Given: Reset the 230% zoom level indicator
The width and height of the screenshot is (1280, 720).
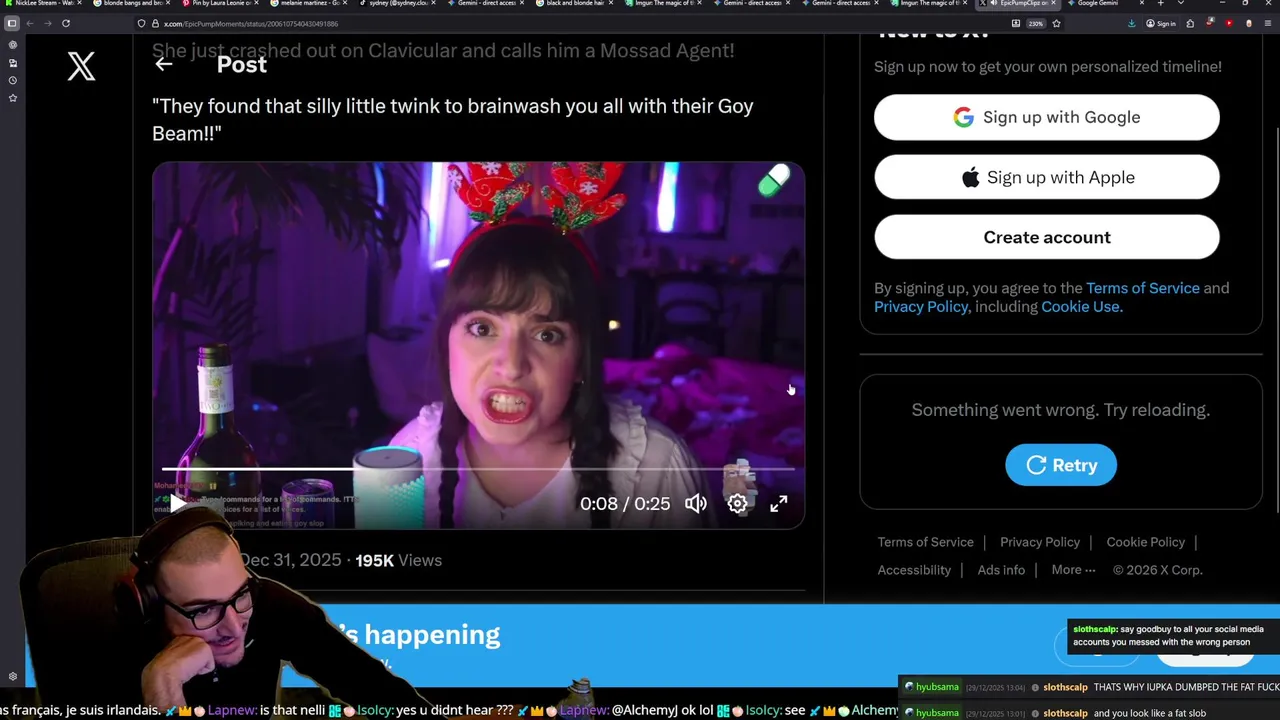Looking at the screenshot, I should [1036, 23].
